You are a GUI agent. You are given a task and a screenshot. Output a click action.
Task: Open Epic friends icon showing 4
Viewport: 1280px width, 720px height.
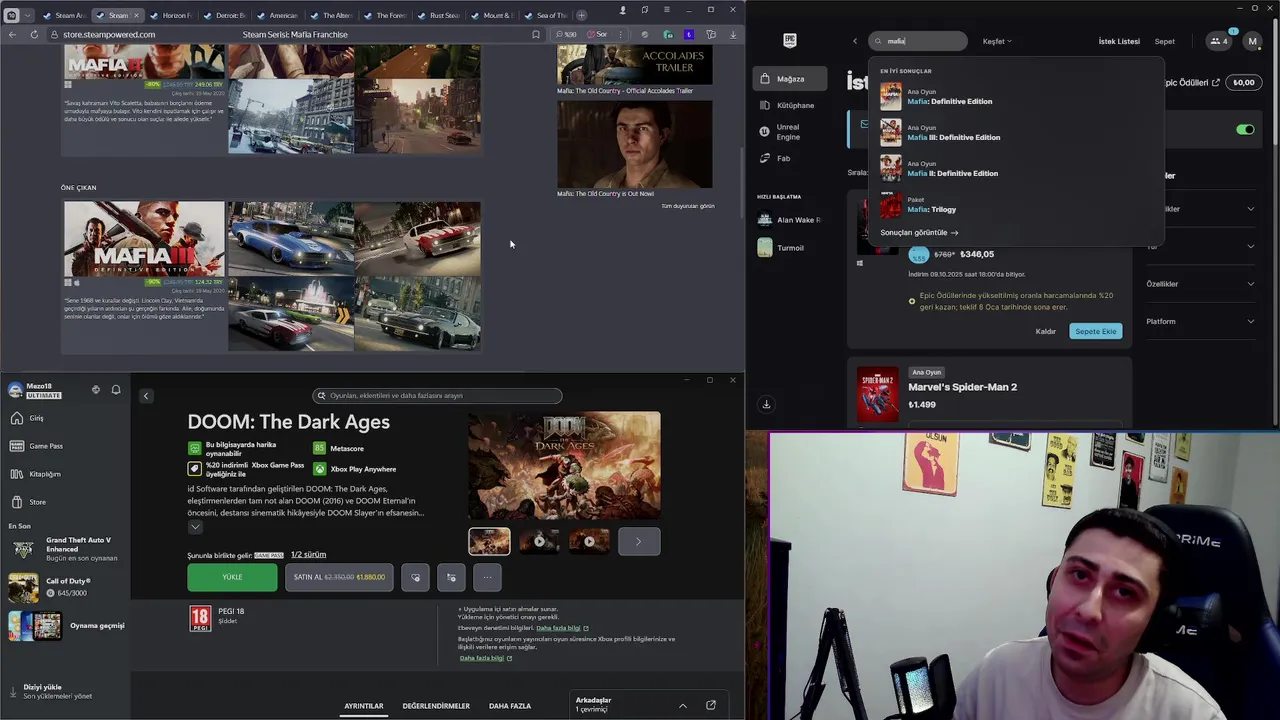tap(1219, 41)
